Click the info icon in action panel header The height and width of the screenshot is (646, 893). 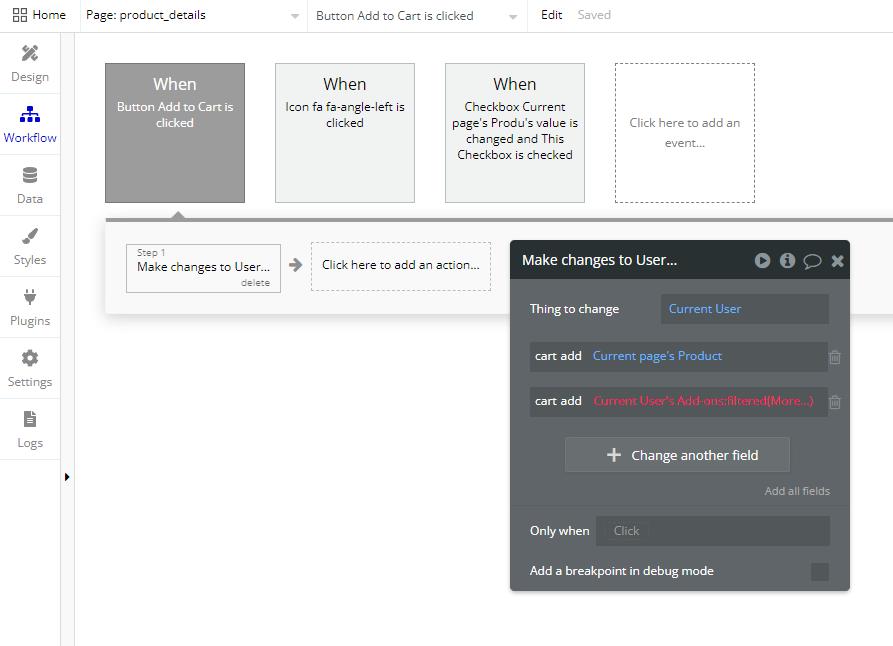[x=787, y=260]
